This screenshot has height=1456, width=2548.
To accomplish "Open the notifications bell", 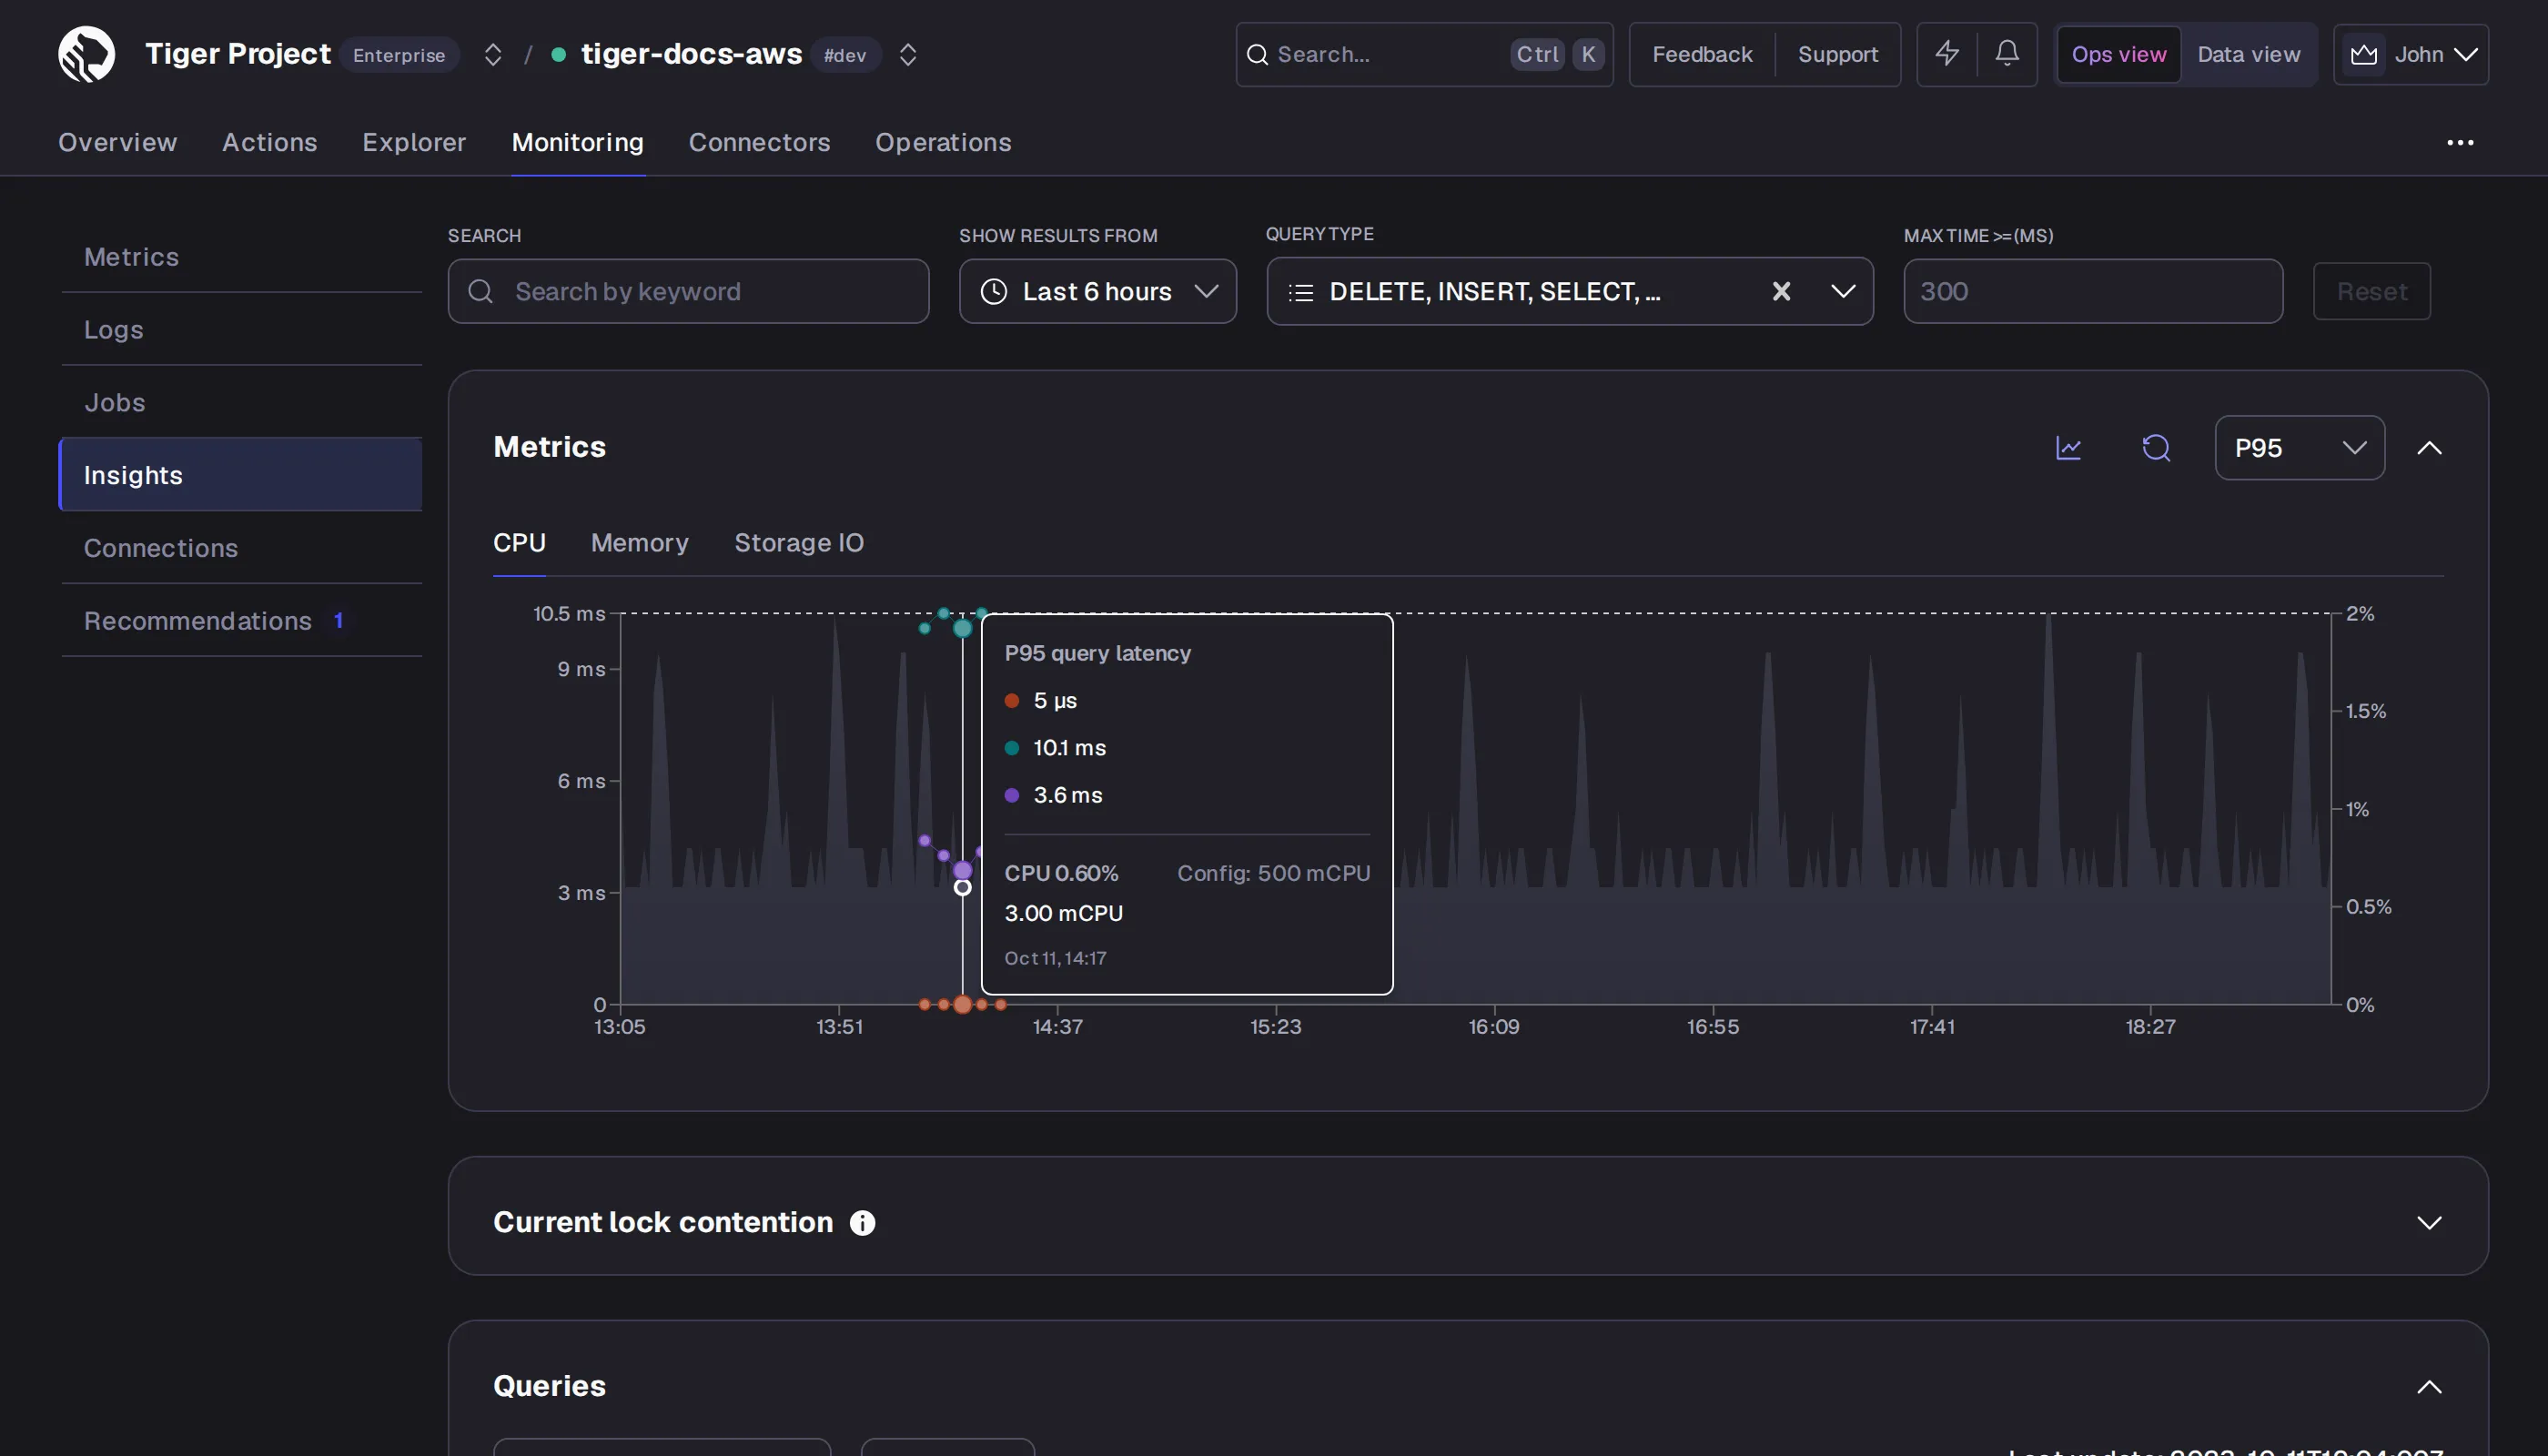I will click(x=2006, y=54).
